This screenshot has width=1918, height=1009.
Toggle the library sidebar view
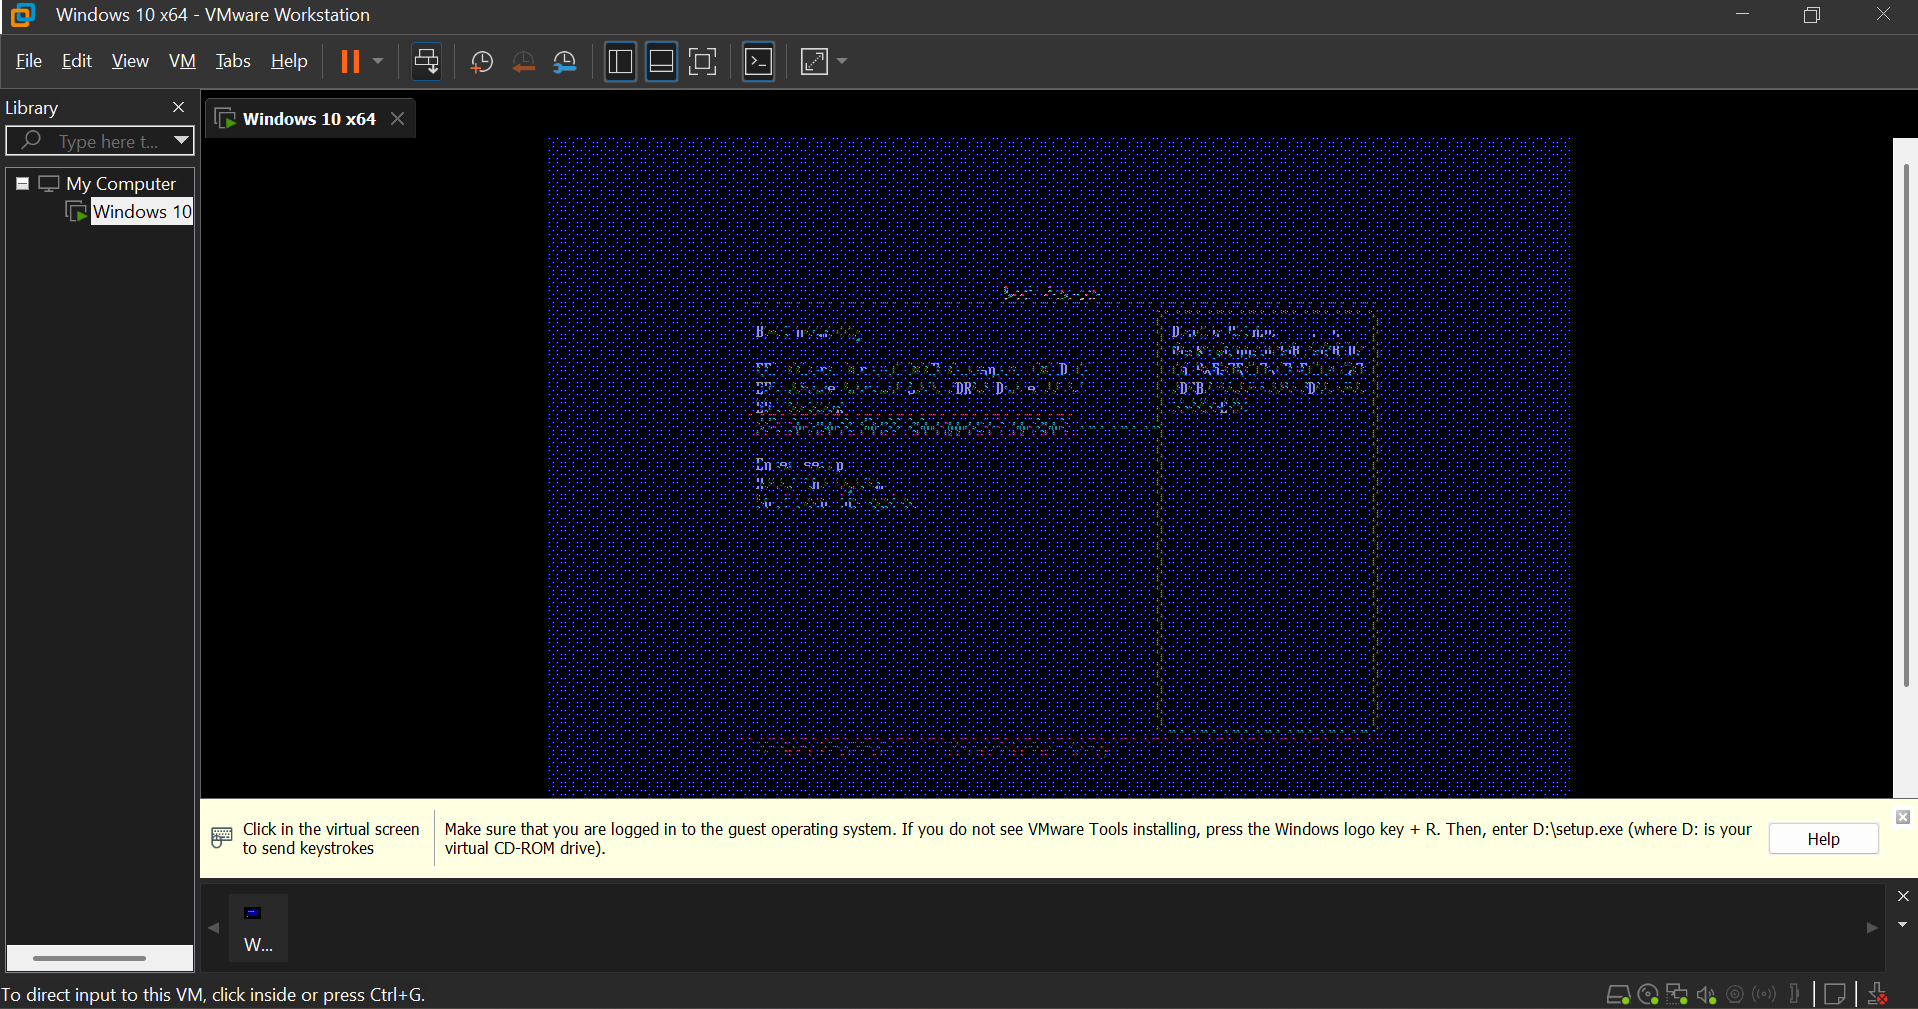(620, 62)
